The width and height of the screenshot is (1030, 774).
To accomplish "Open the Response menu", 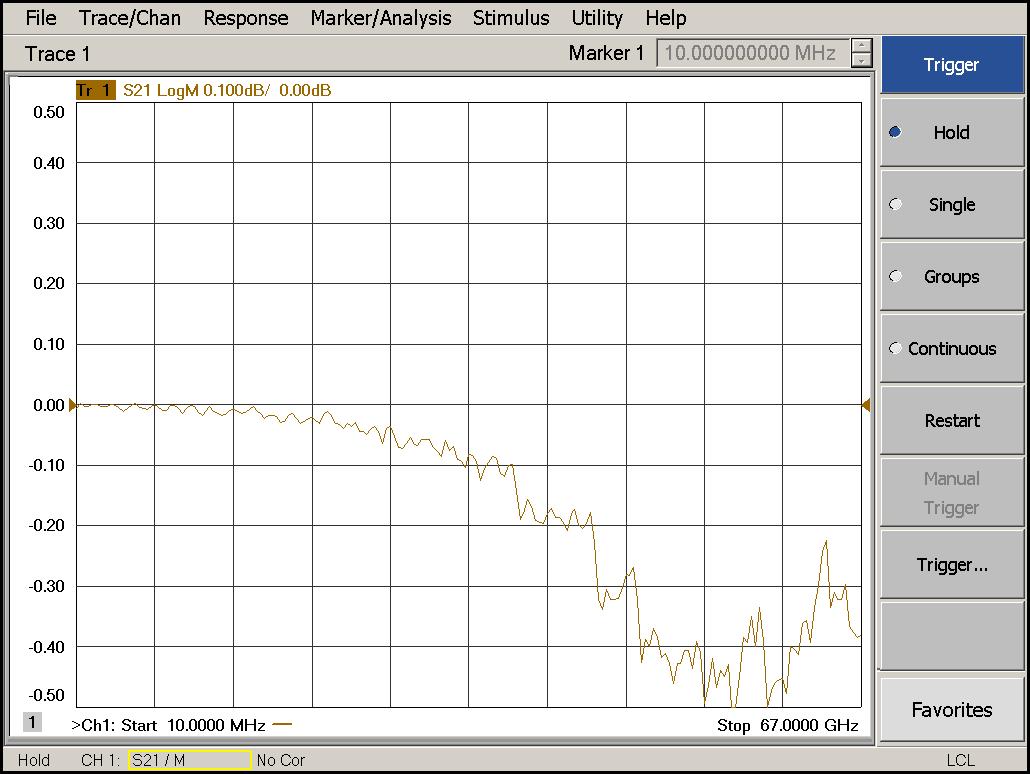I will coord(246,18).
